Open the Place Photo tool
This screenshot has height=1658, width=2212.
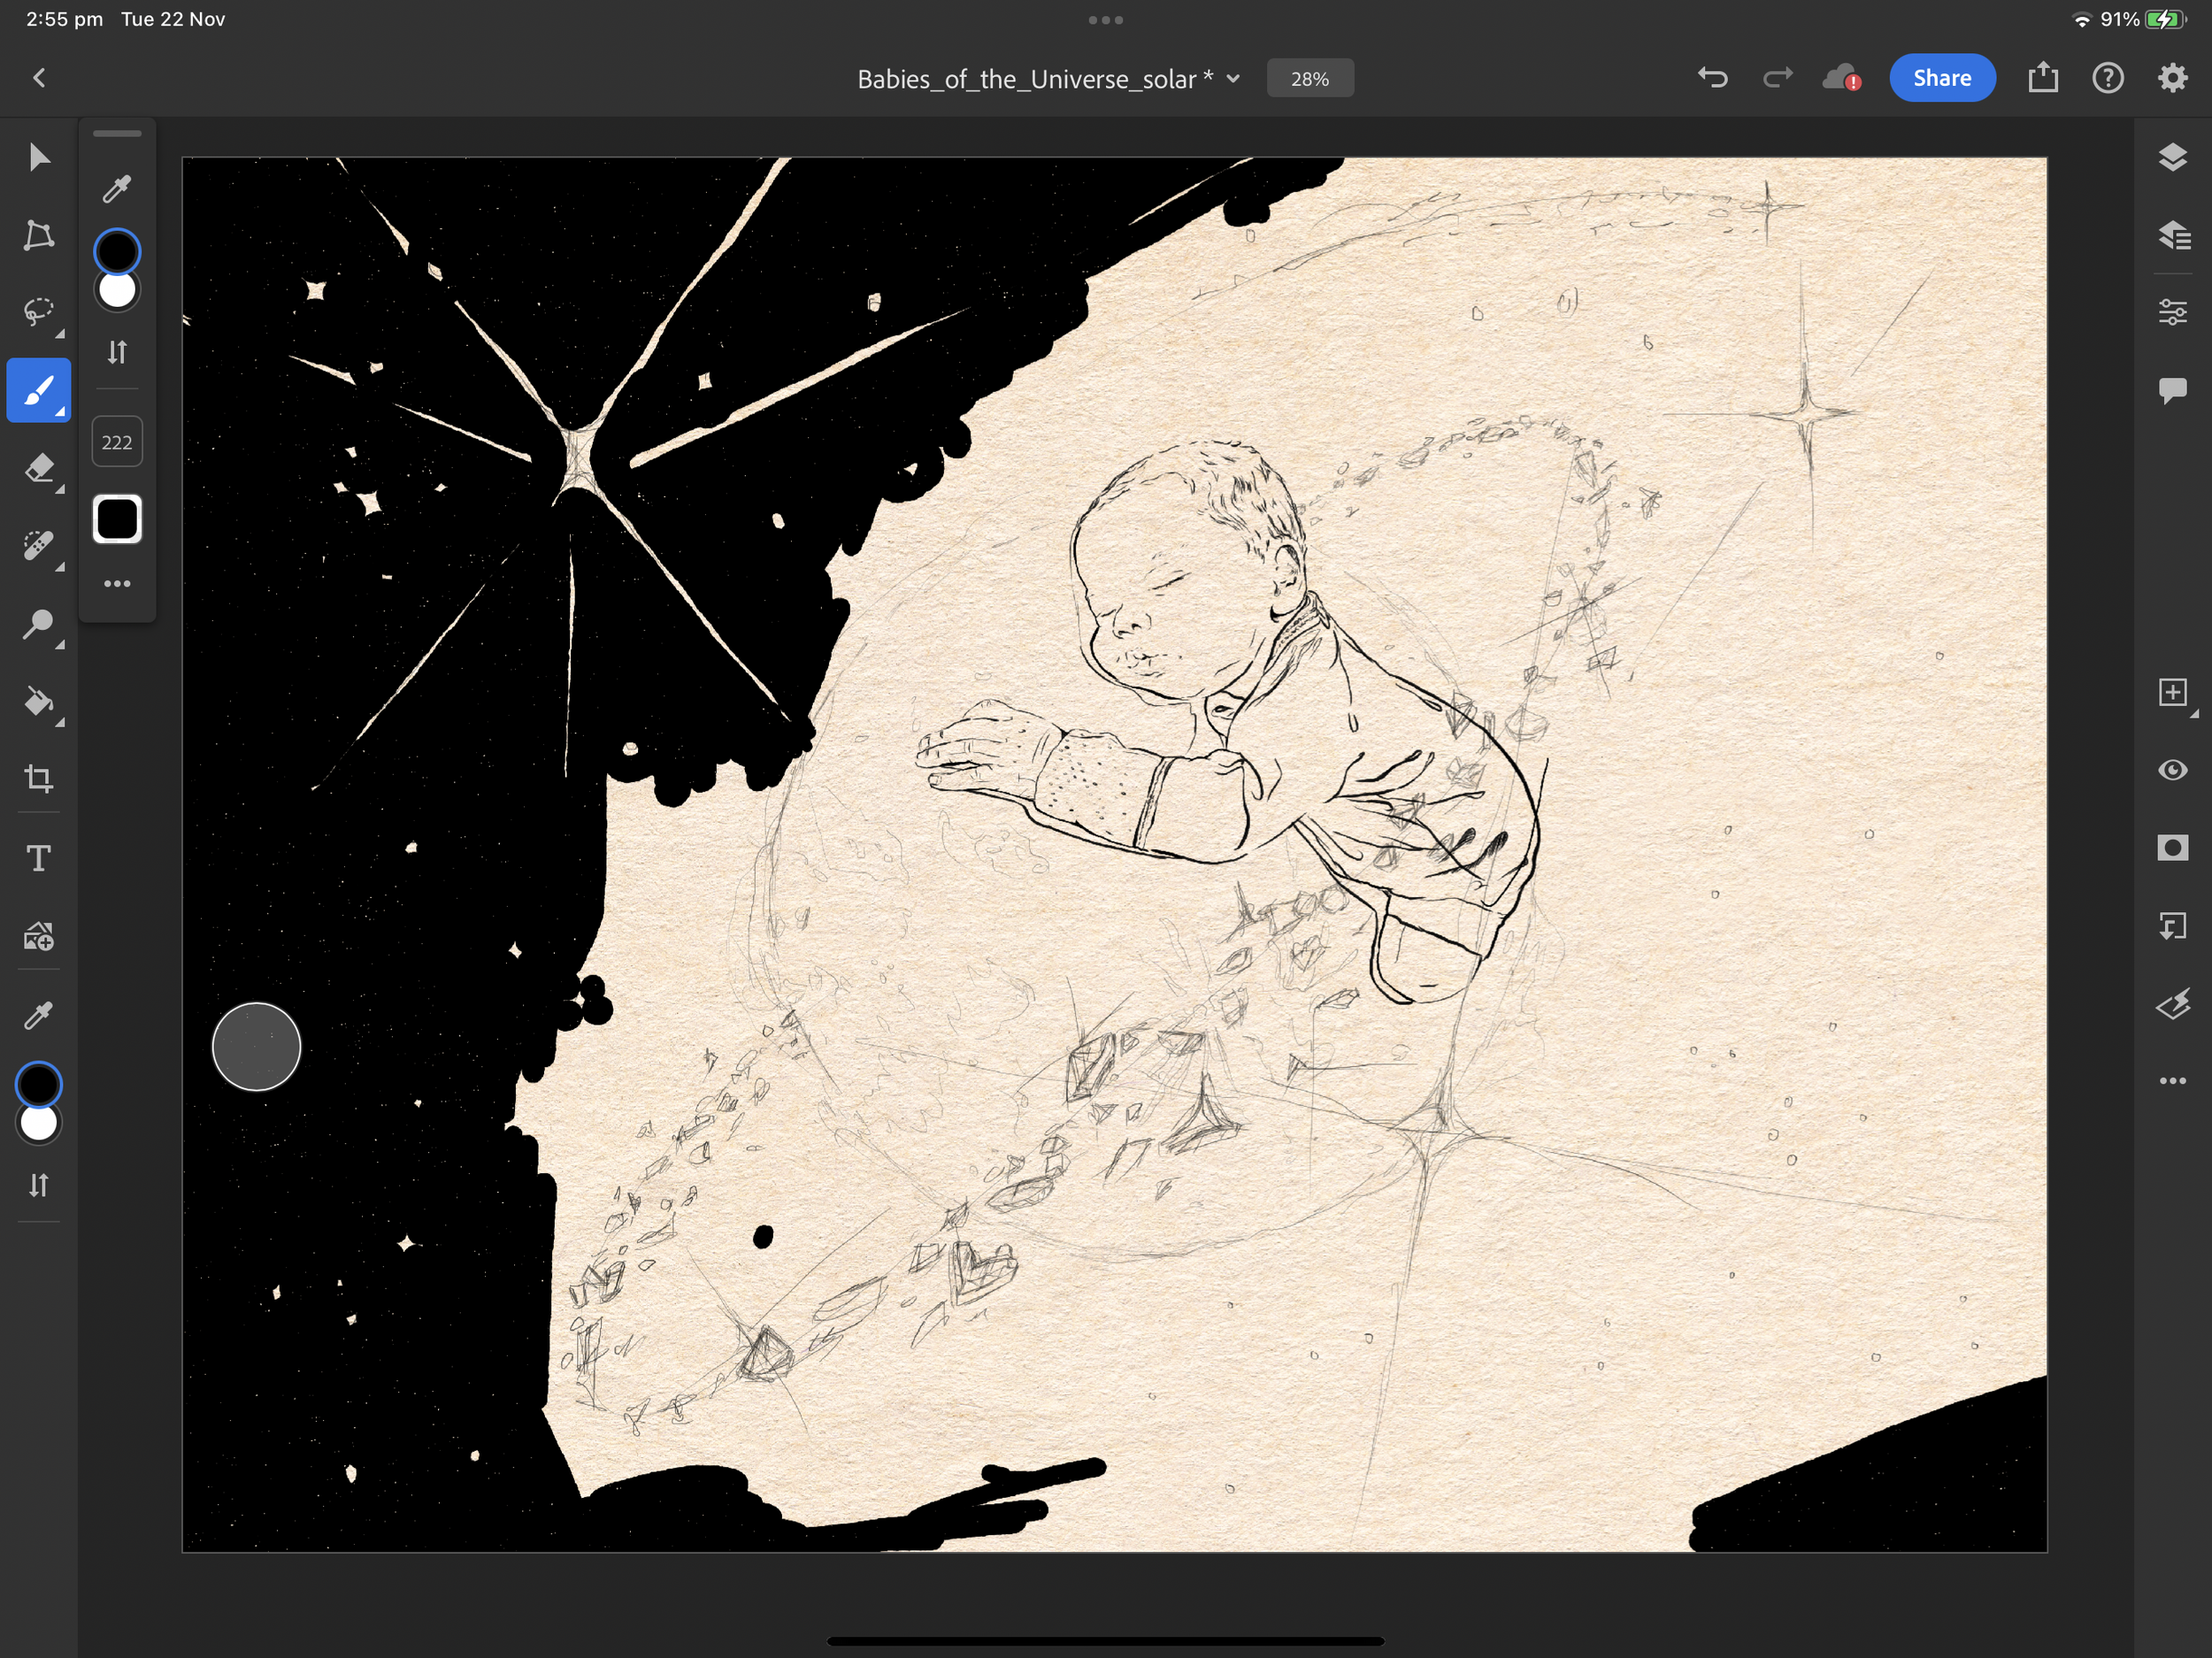click(39, 937)
